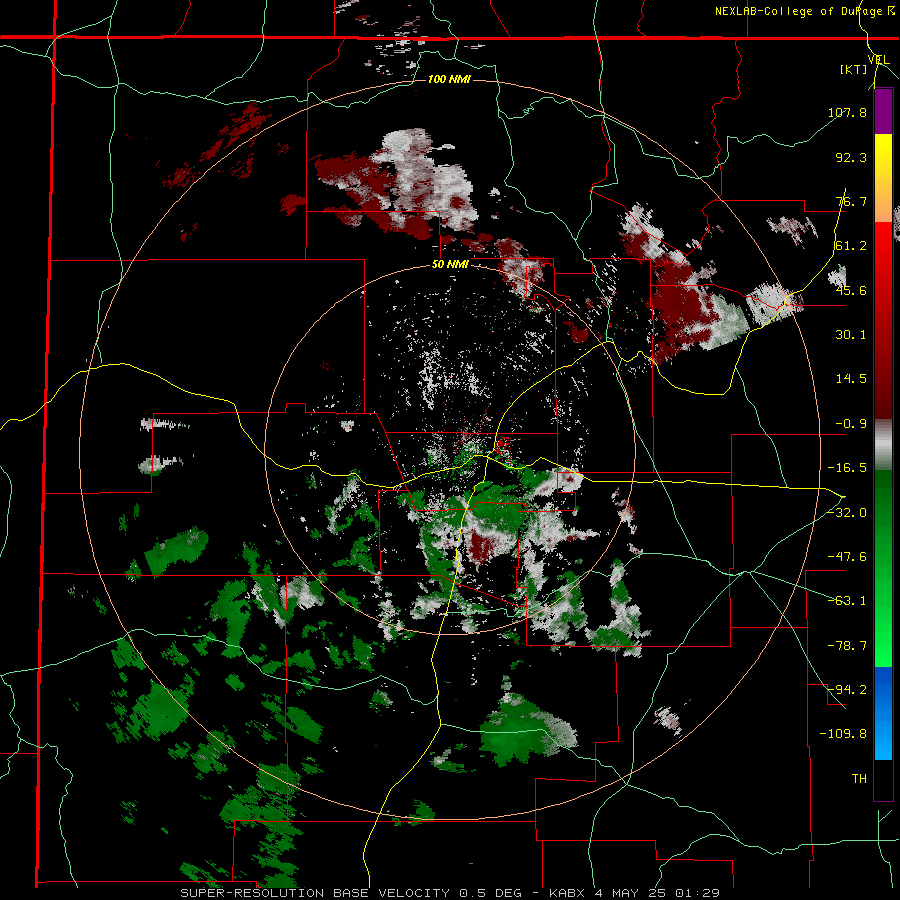This screenshot has height=900, width=900.
Task: Click the -109.8 legend value
Action: pos(843,734)
